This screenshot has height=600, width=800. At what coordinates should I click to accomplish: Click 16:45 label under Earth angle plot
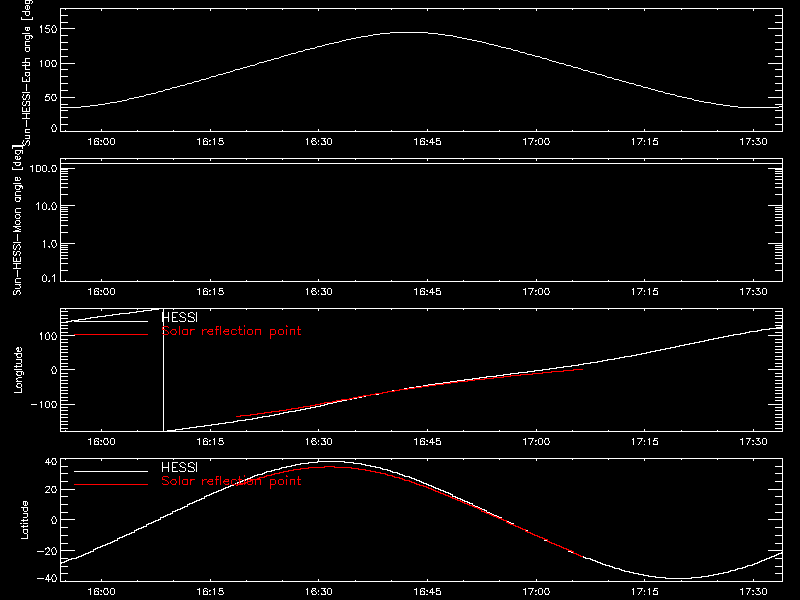427,142
